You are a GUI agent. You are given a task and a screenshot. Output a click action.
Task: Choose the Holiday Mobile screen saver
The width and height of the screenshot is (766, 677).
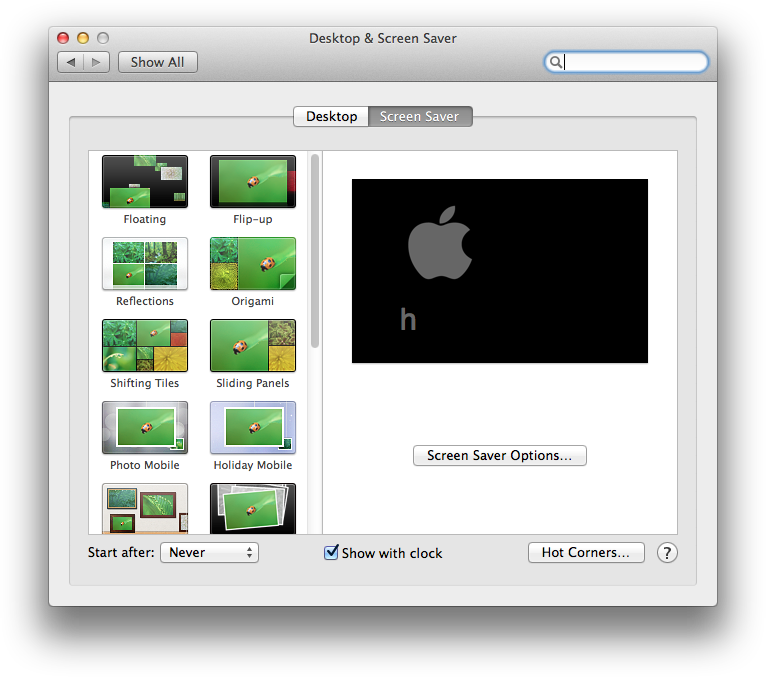252,428
